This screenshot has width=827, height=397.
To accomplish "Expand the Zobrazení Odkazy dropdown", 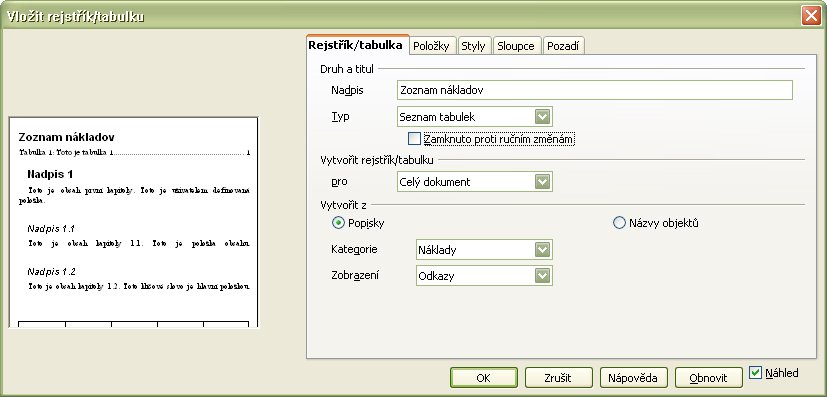I will tap(542, 275).
